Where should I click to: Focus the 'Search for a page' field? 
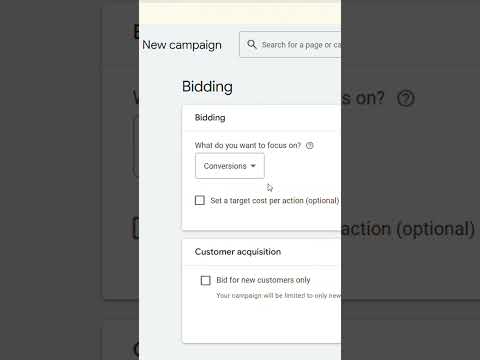[290, 45]
